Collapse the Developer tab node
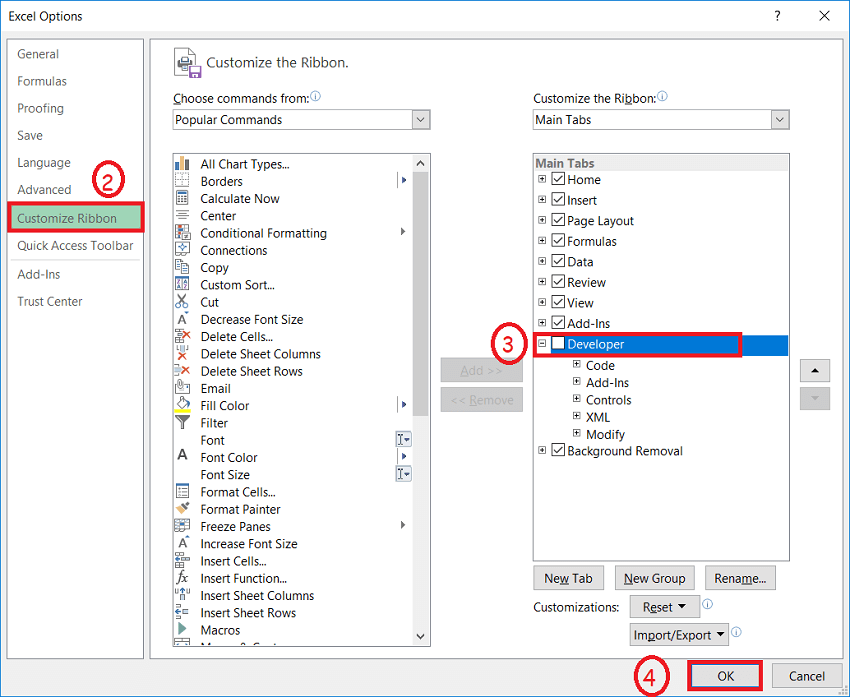This screenshot has height=697, width=850. click(x=542, y=344)
